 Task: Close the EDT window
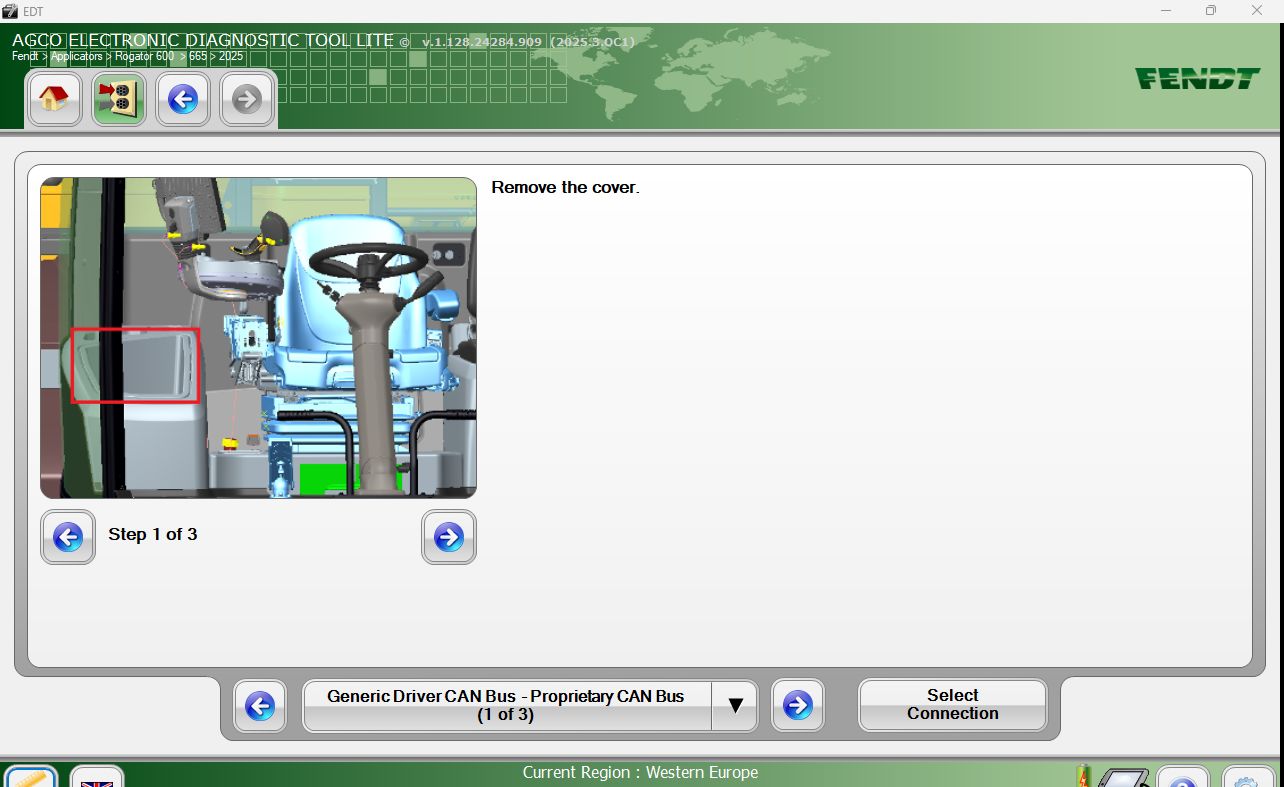point(1257,11)
